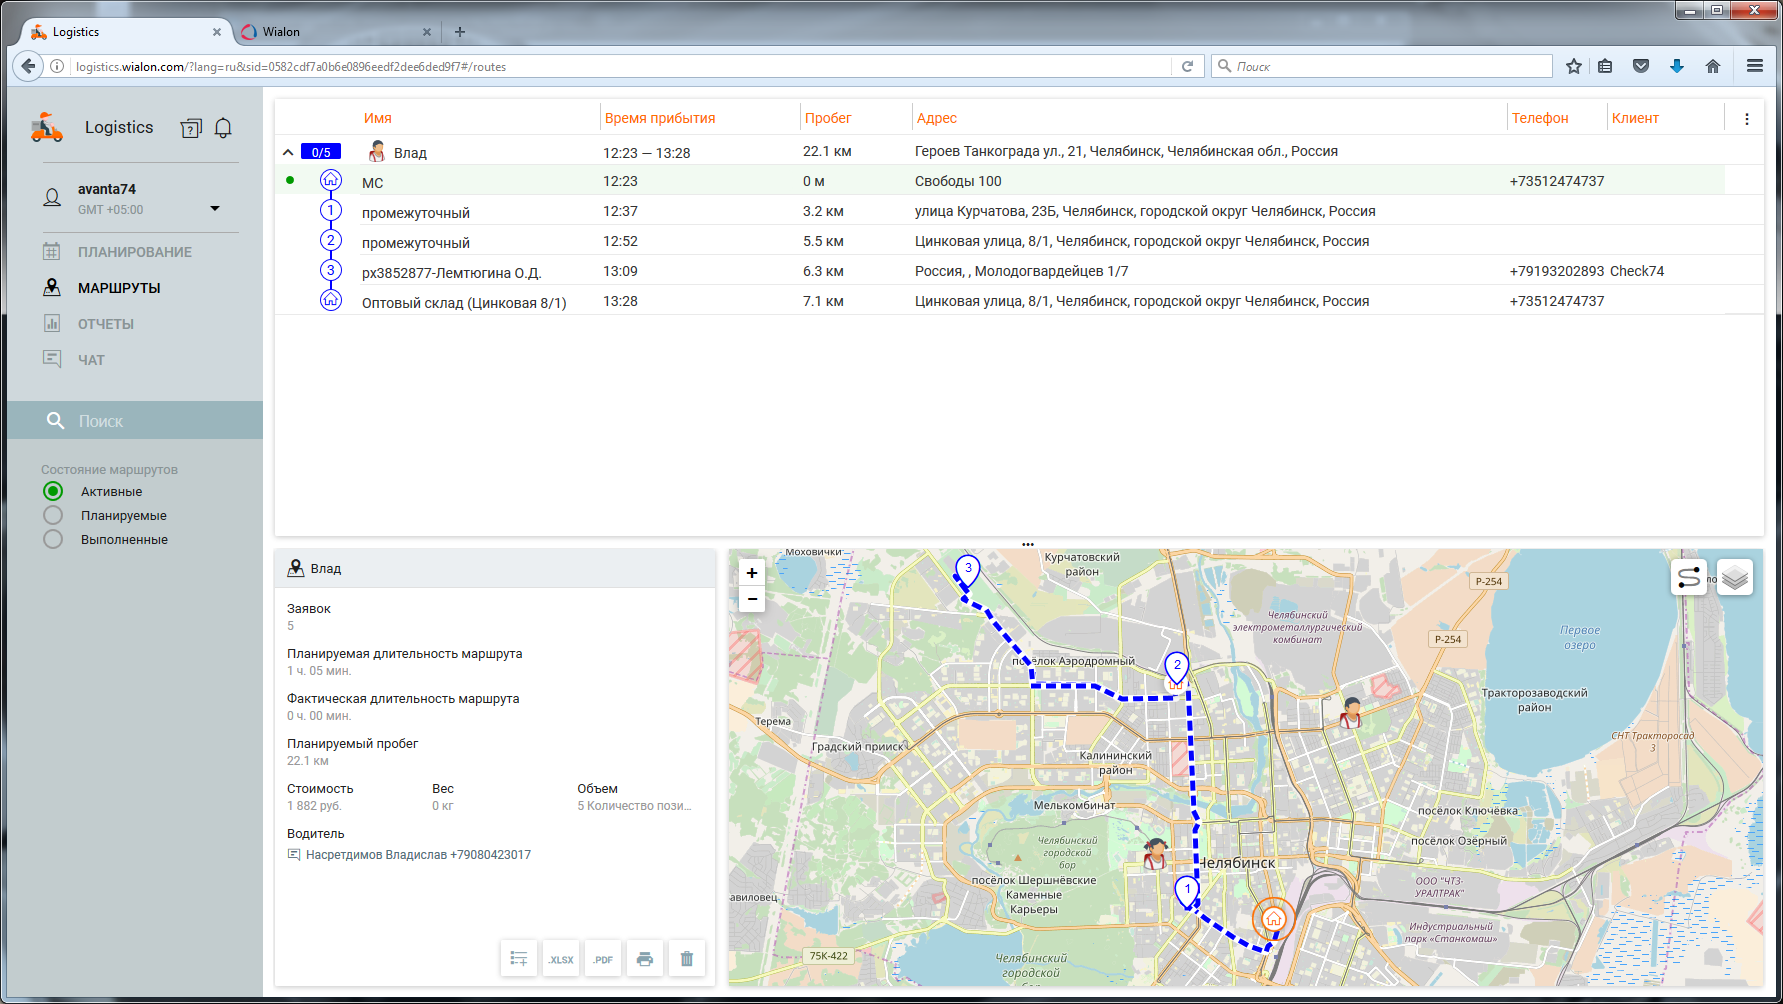This screenshot has width=1783, height=1004.
Task: Delete the route with trash icon
Action: point(687,959)
